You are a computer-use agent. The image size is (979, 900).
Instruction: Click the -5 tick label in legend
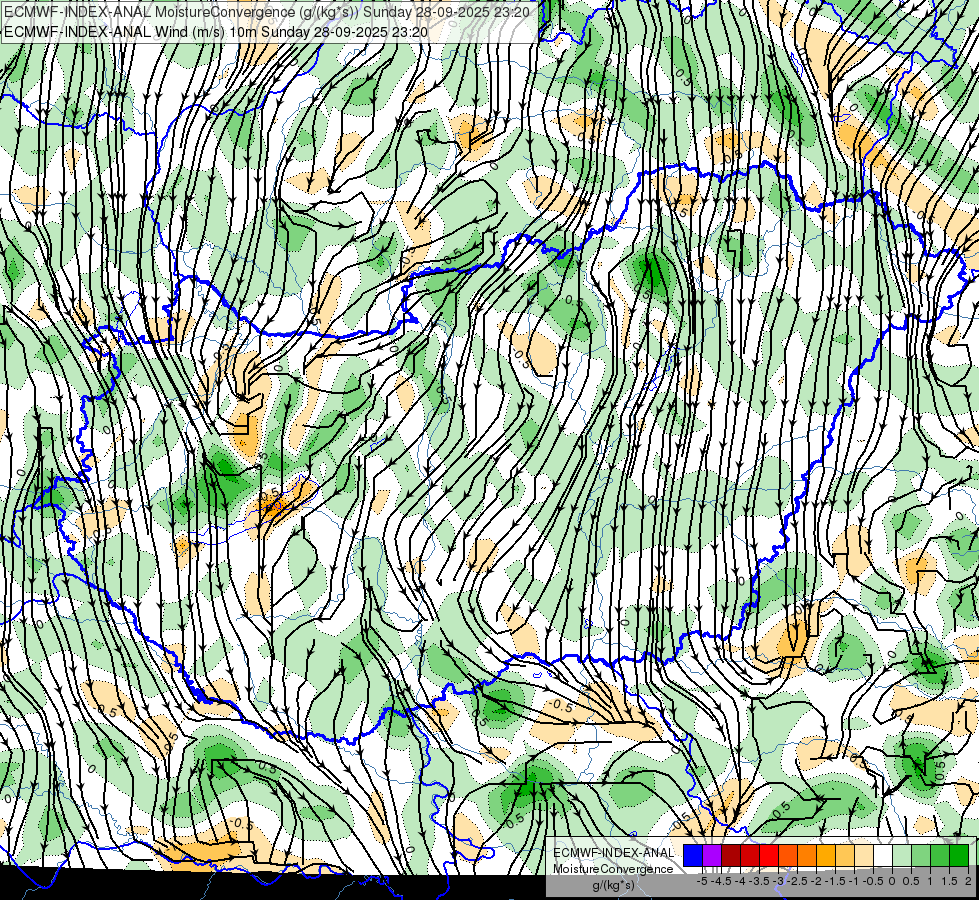[702, 881]
